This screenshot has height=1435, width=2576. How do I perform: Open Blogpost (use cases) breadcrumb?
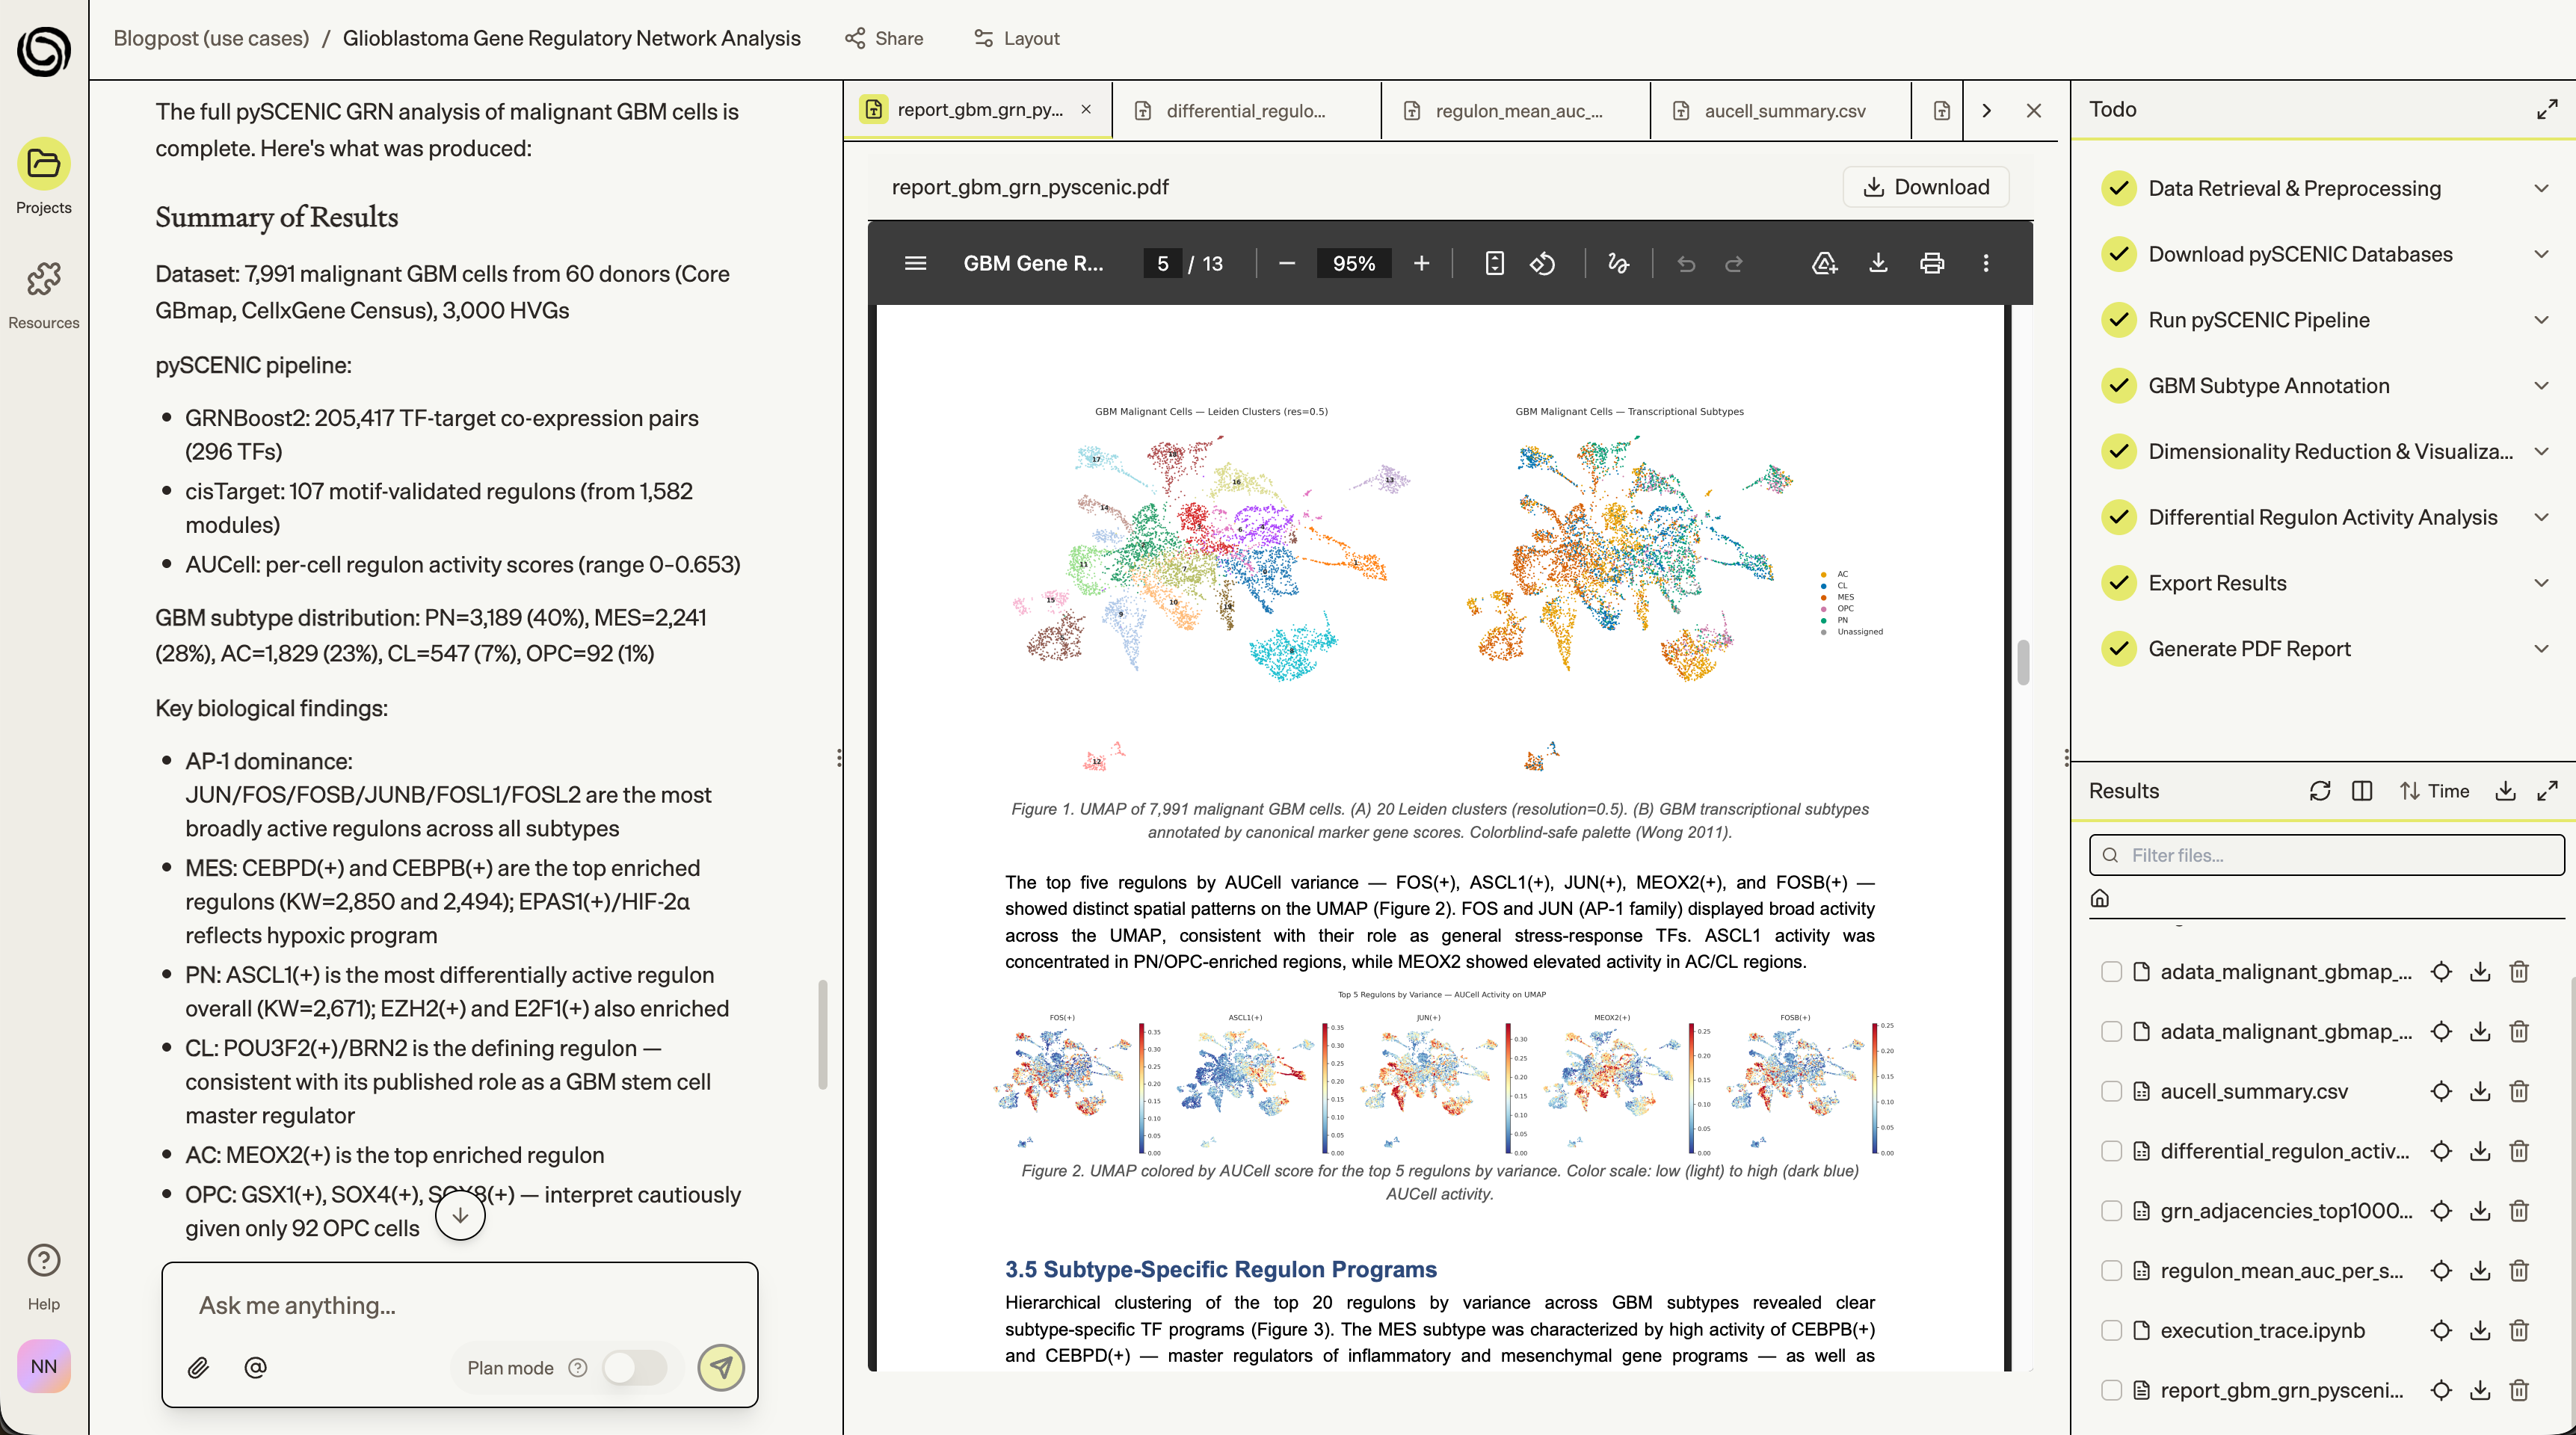[211, 38]
